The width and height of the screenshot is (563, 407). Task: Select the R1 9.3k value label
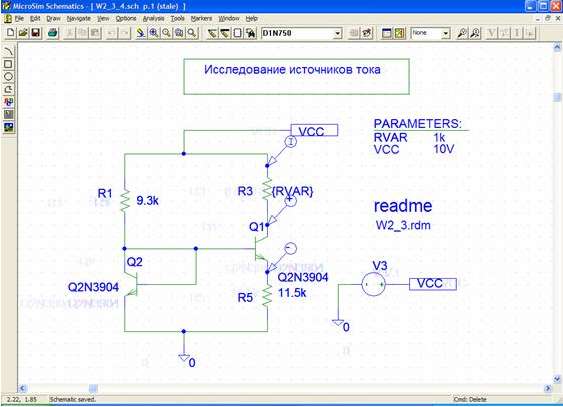(x=147, y=201)
